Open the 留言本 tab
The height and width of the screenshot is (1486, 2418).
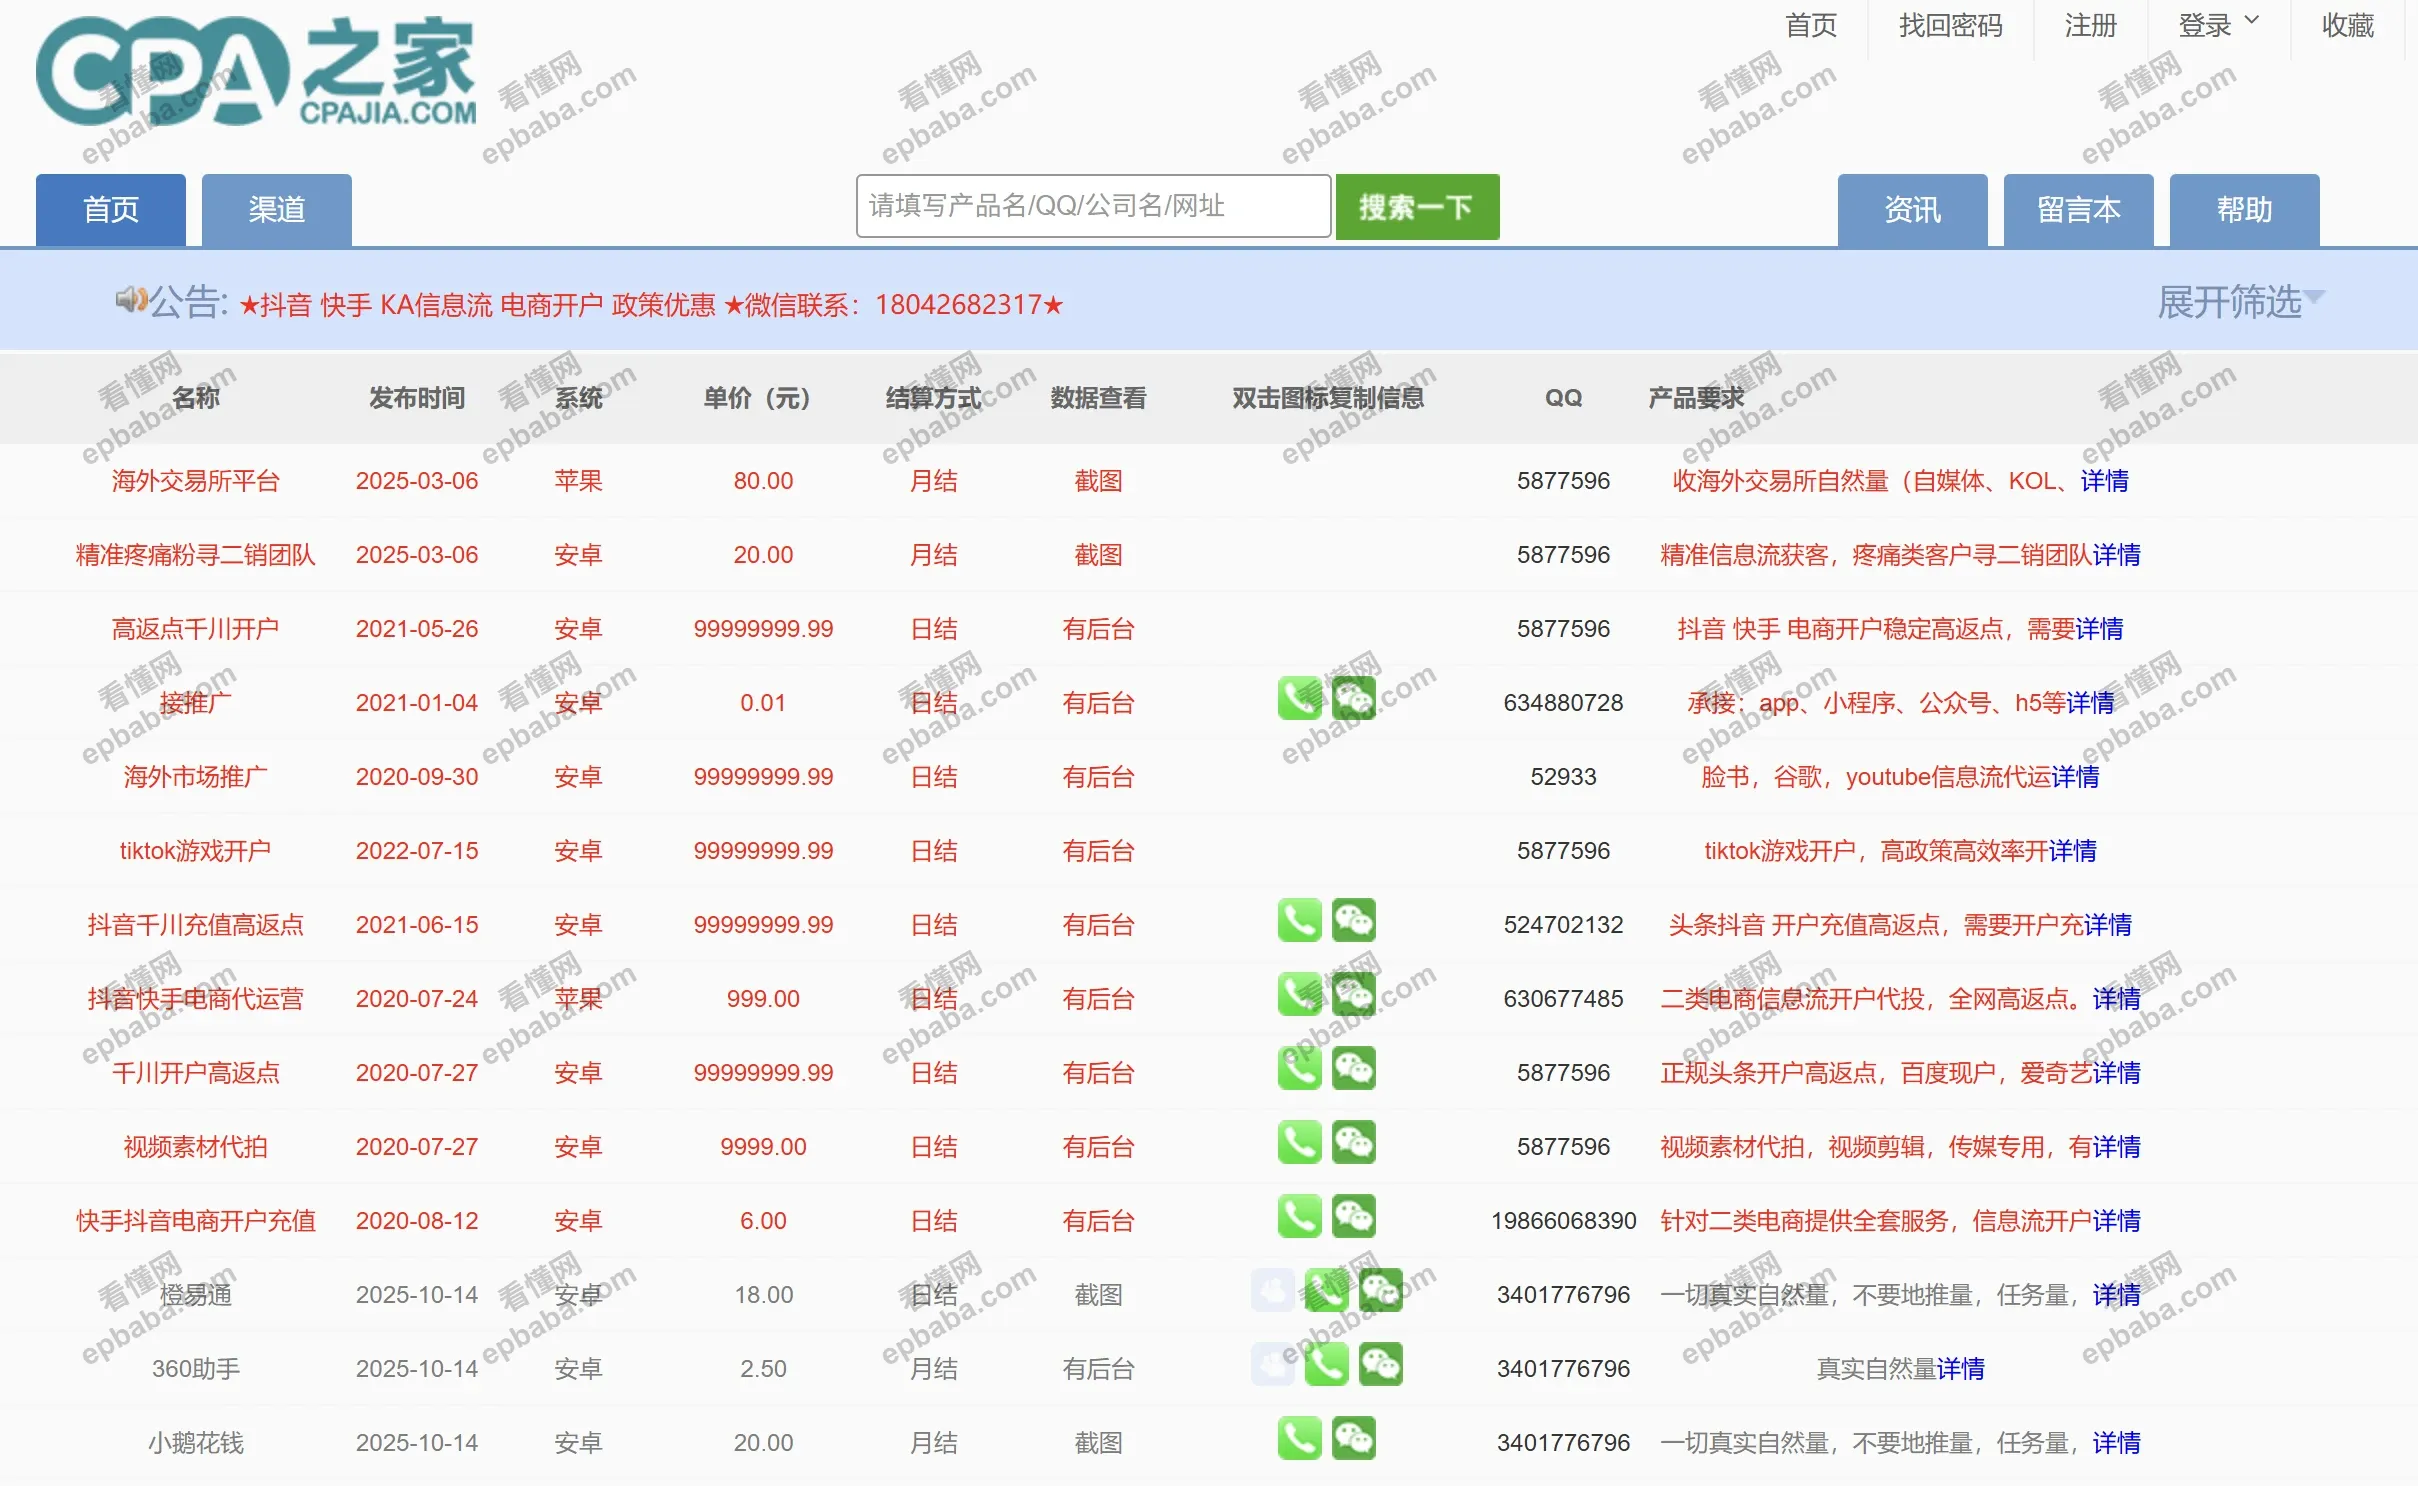point(2077,210)
